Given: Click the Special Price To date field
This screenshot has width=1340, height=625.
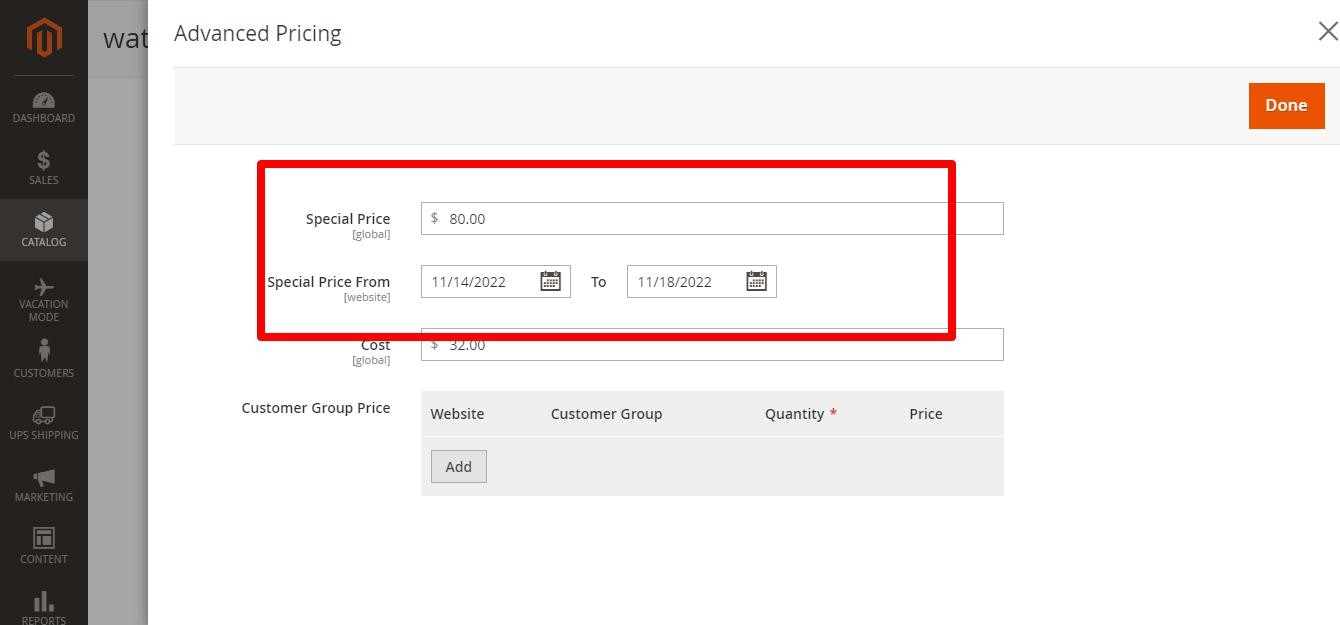Looking at the screenshot, I should pyautogui.click(x=701, y=281).
